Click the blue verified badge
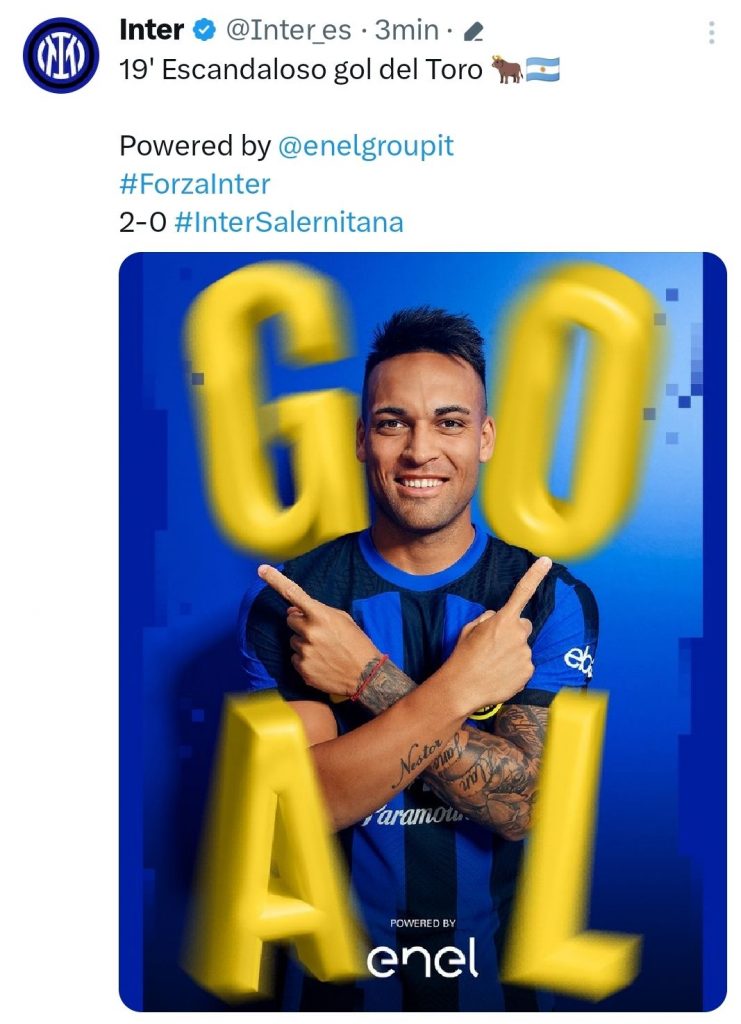741x1024 pixels. (x=204, y=31)
